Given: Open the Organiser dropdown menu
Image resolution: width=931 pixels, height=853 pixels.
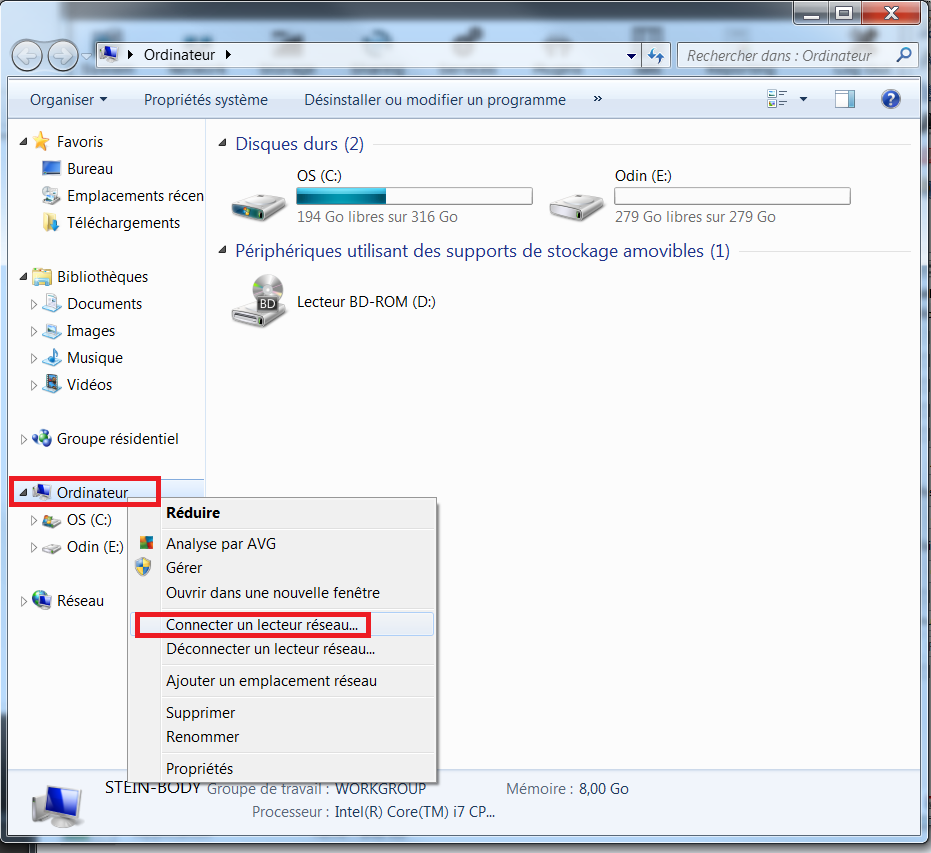Looking at the screenshot, I should click(68, 99).
